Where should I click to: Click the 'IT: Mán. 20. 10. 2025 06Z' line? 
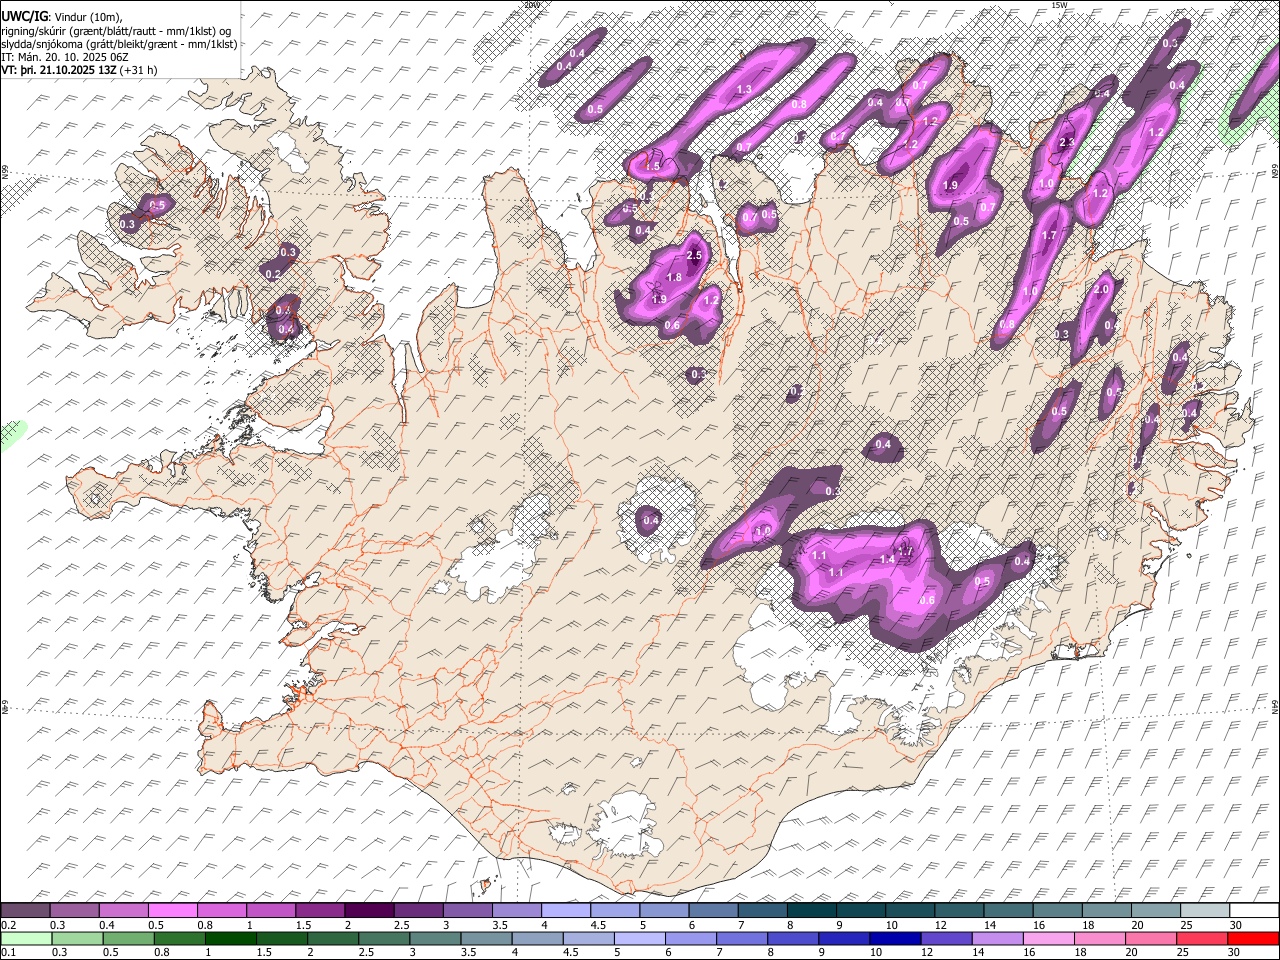(x=67, y=57)
